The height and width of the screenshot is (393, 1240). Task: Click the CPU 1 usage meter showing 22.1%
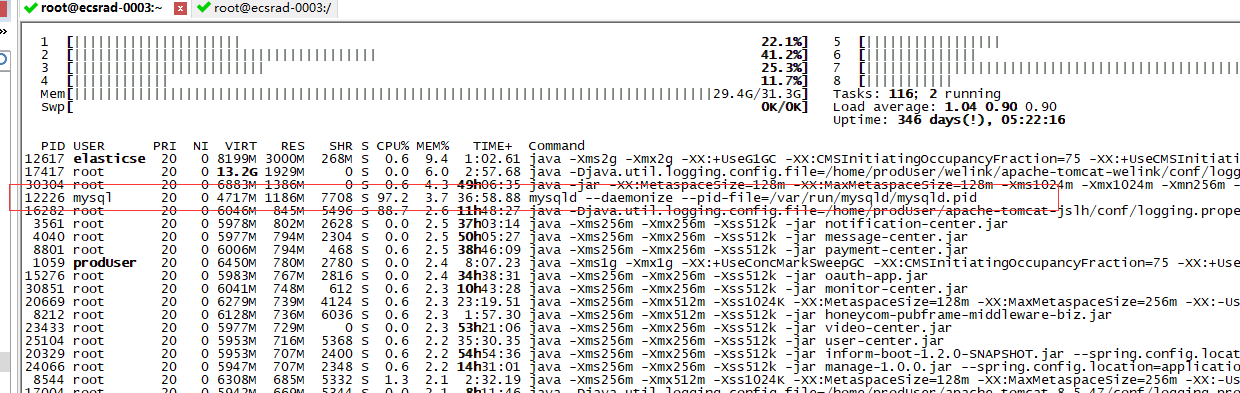[438, 42]
